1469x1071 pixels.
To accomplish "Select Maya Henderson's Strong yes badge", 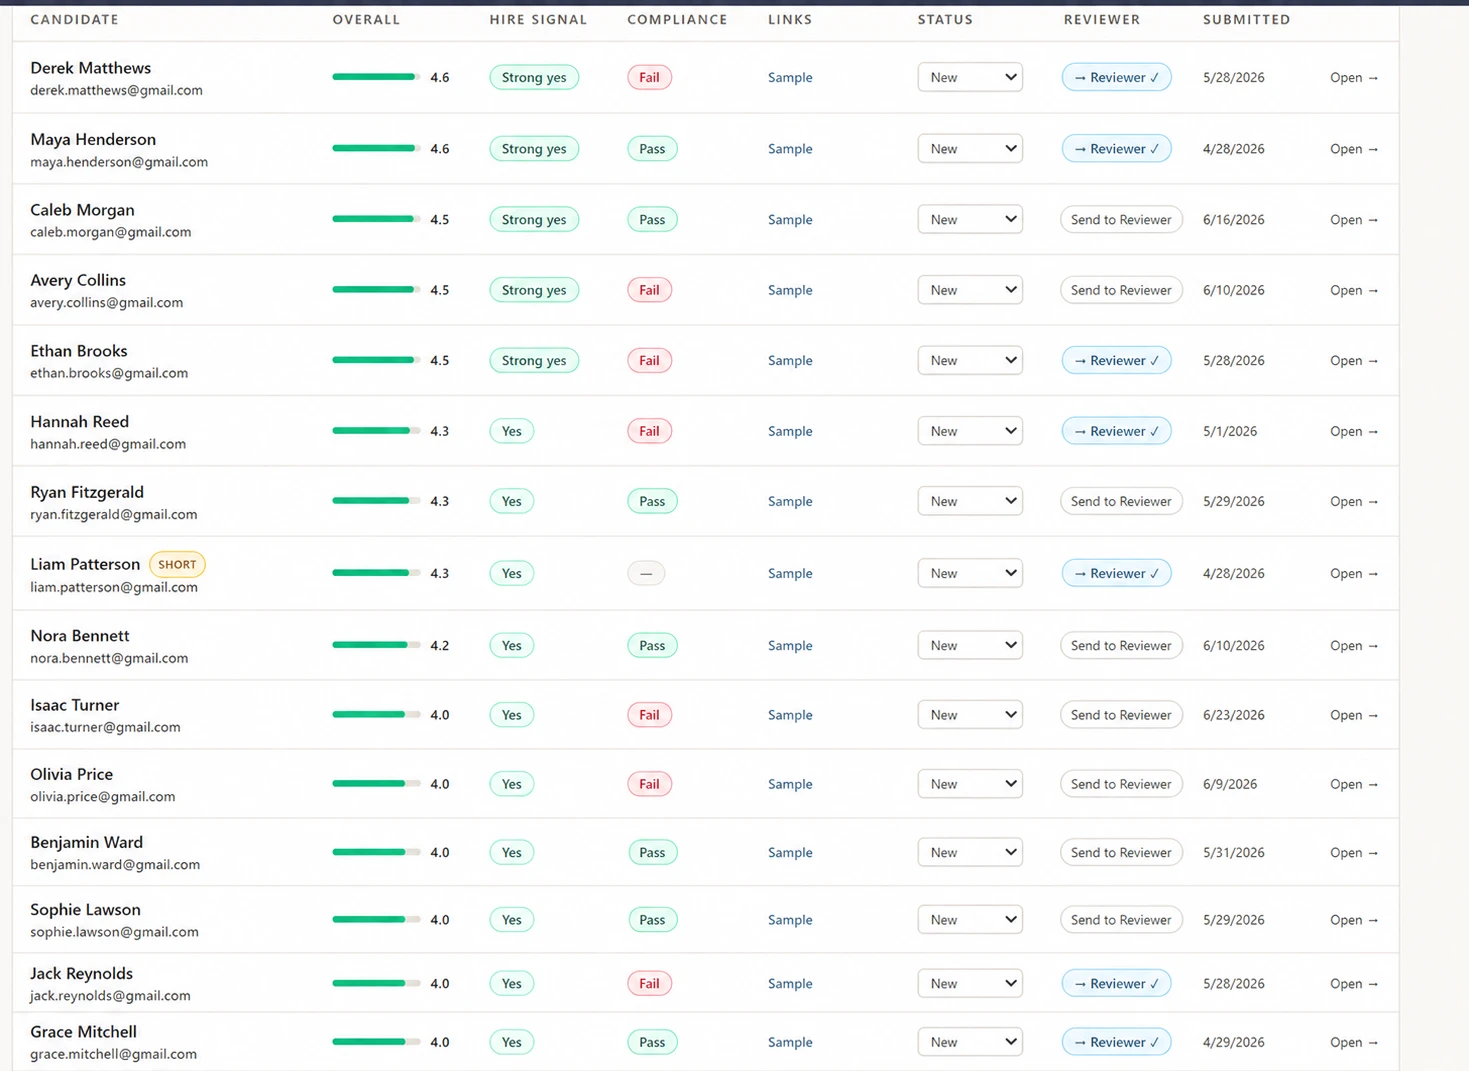I will point(534,149).
